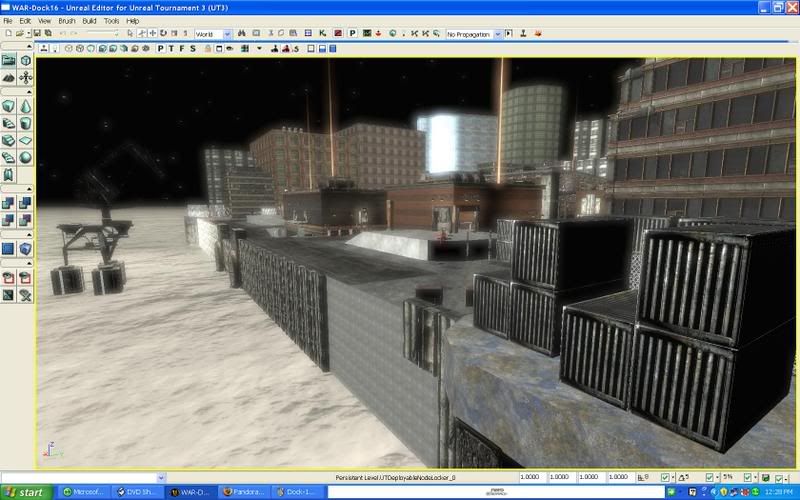The image size is (800, 500).
Task: Click the last 1.0000 scale field
Action: click(x=621, y=477)
